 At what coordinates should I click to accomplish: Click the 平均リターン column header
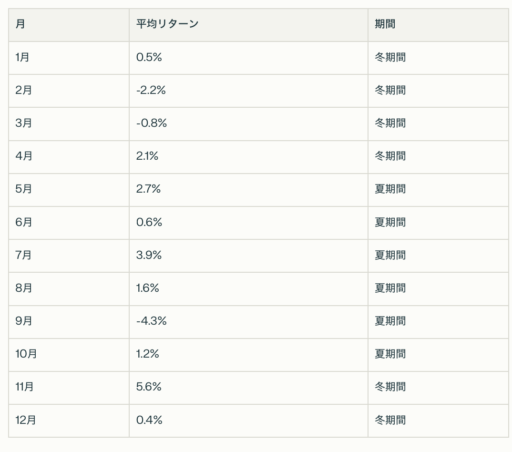(249, 25)
